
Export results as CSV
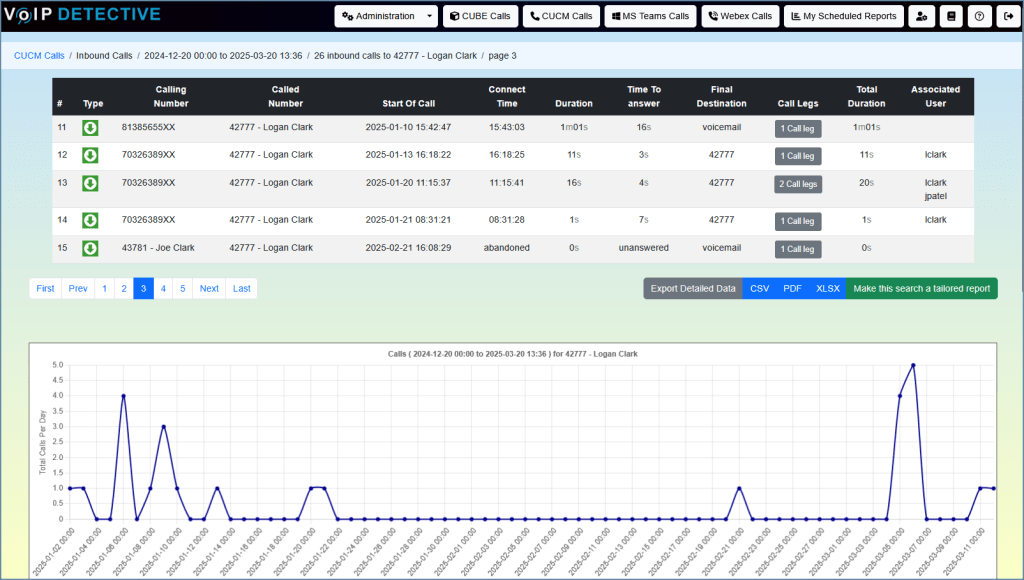[760, 289]
